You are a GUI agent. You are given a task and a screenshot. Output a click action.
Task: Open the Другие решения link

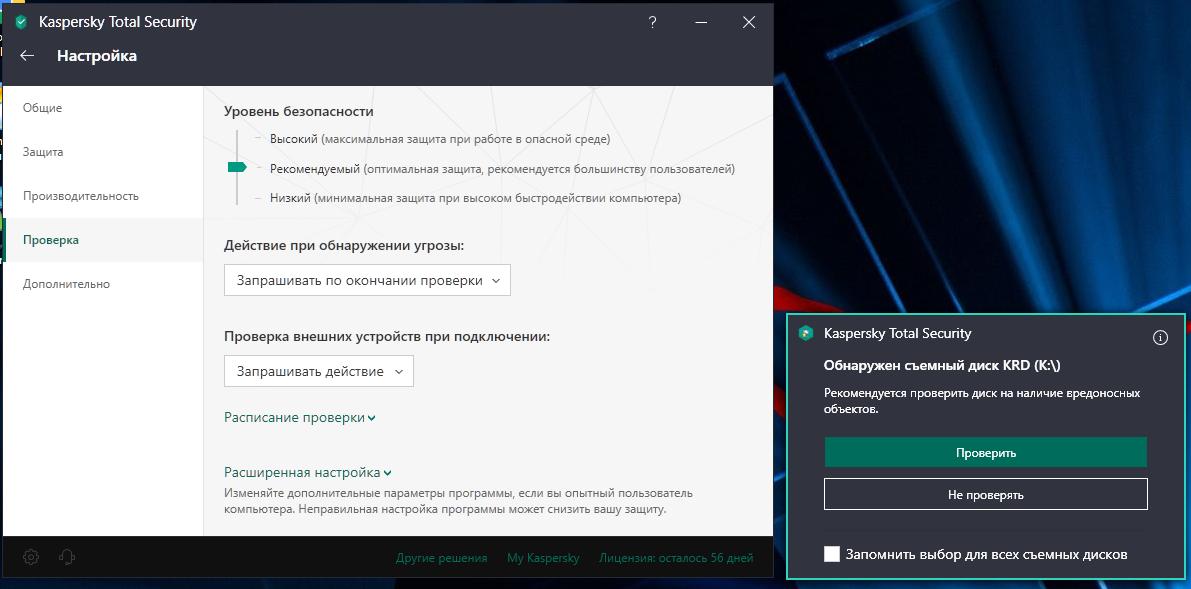point(441,558)
